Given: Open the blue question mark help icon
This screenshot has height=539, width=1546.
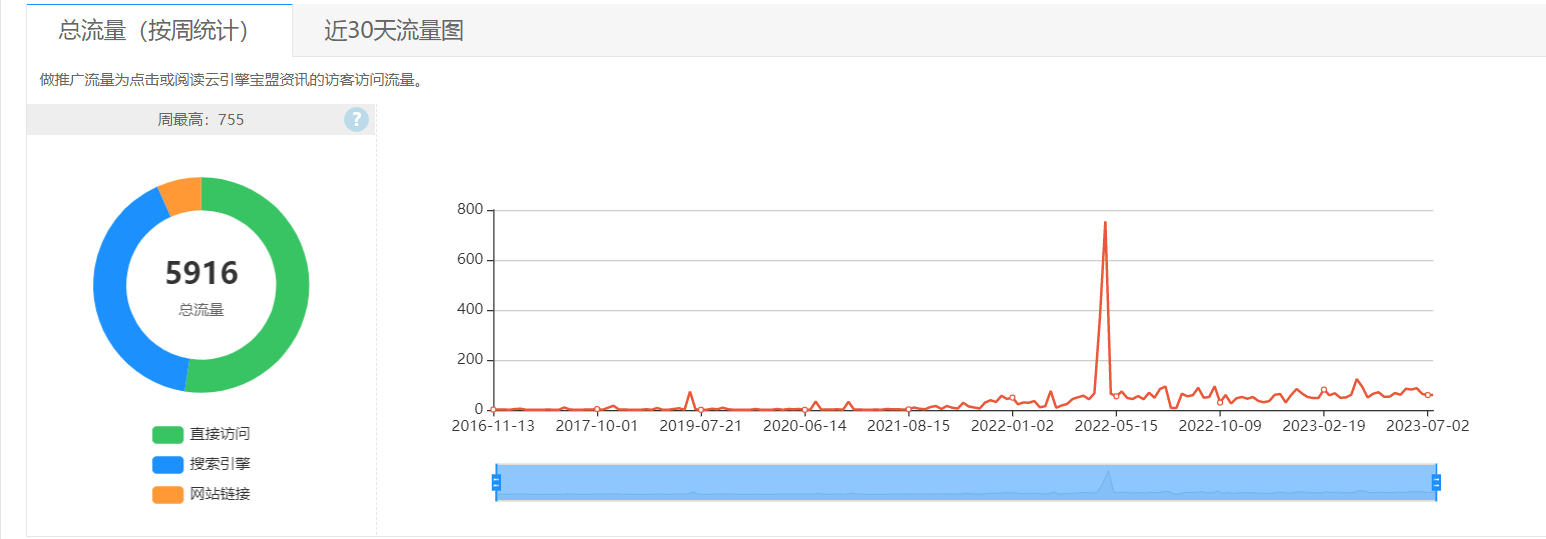Looking at the screenshot, I should 356,120.
